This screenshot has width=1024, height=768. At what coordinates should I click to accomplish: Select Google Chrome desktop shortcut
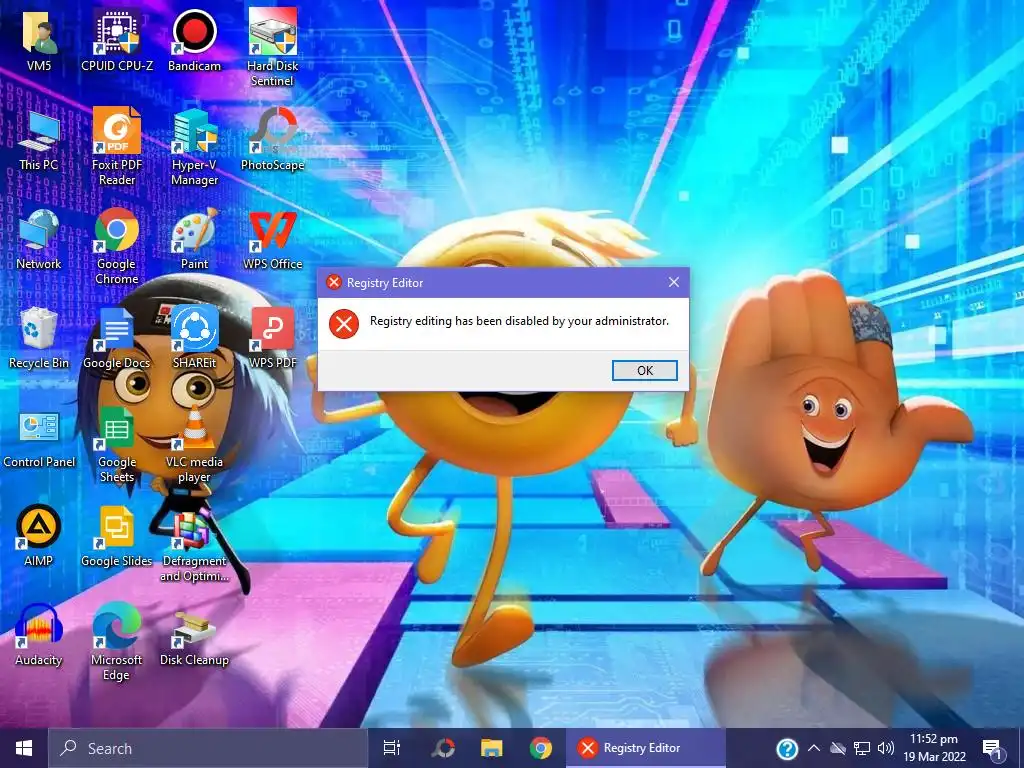click(x=117, y=247)
